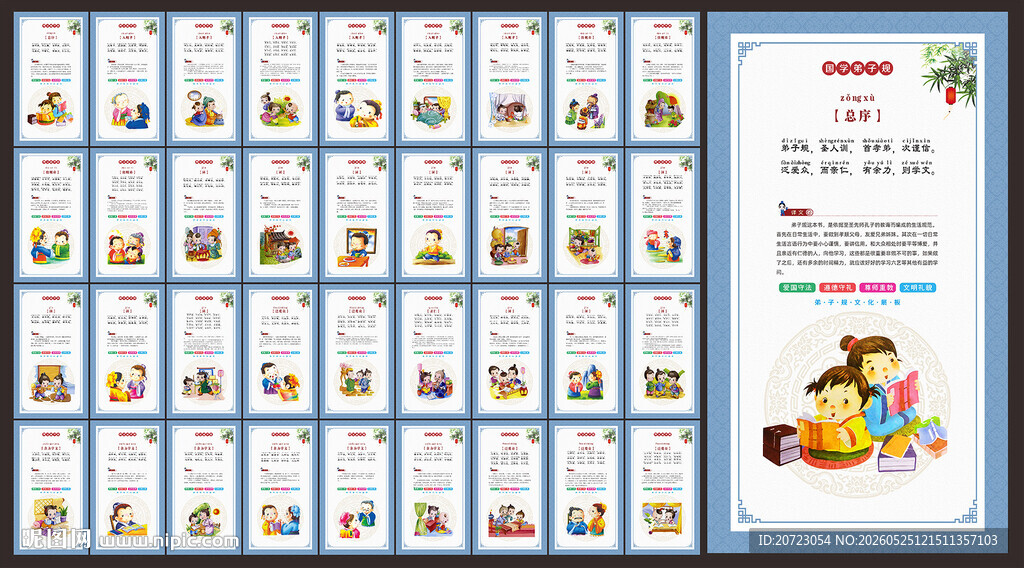Open the thumbnail with old woman in pink robe
This screenshot has height=568, width=1024.
[x=127, y=78]
